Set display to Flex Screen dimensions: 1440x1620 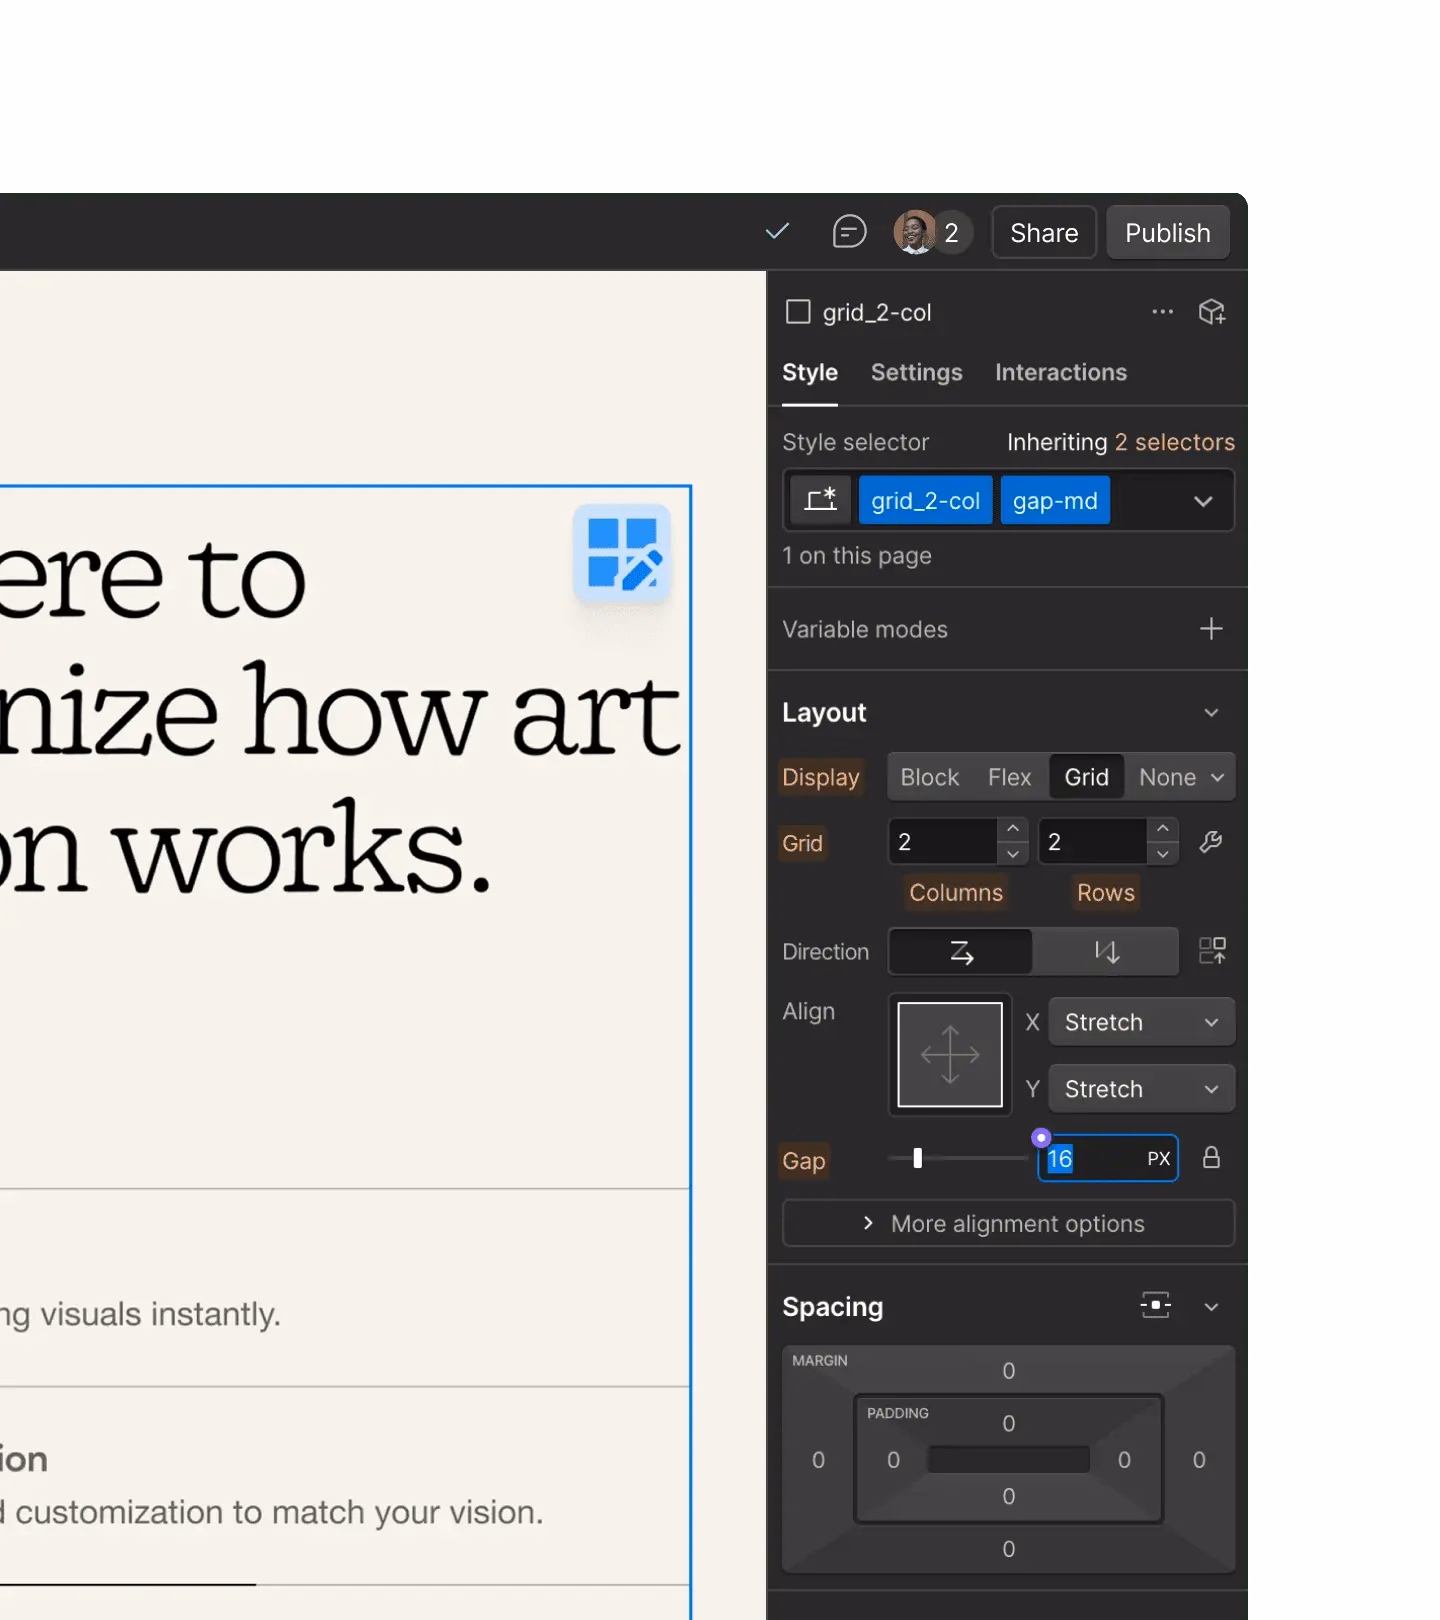1009,777
